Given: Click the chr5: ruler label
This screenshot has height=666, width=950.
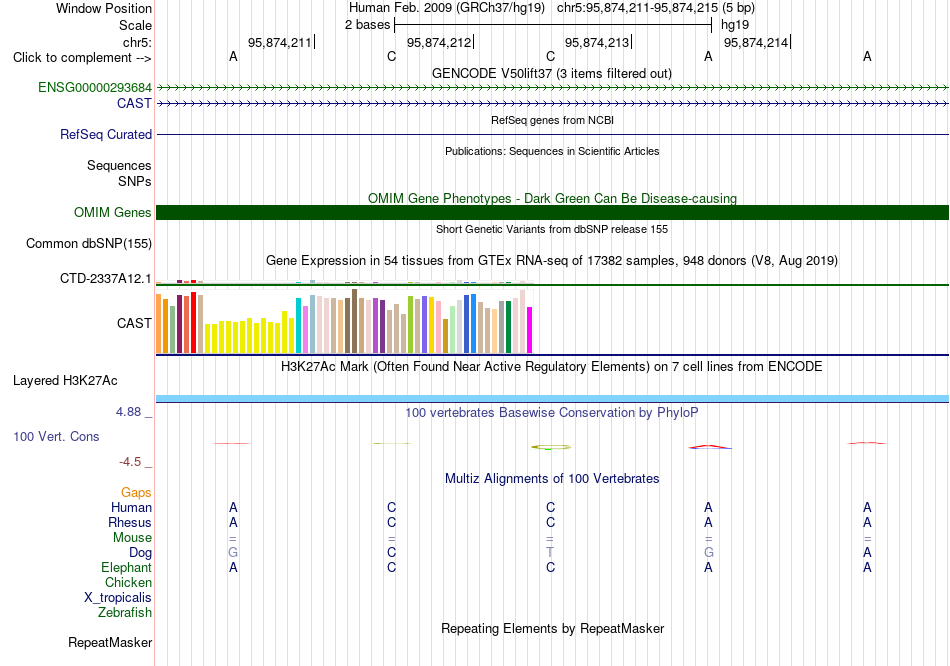Looking at the screenshot, I should 137,42.
